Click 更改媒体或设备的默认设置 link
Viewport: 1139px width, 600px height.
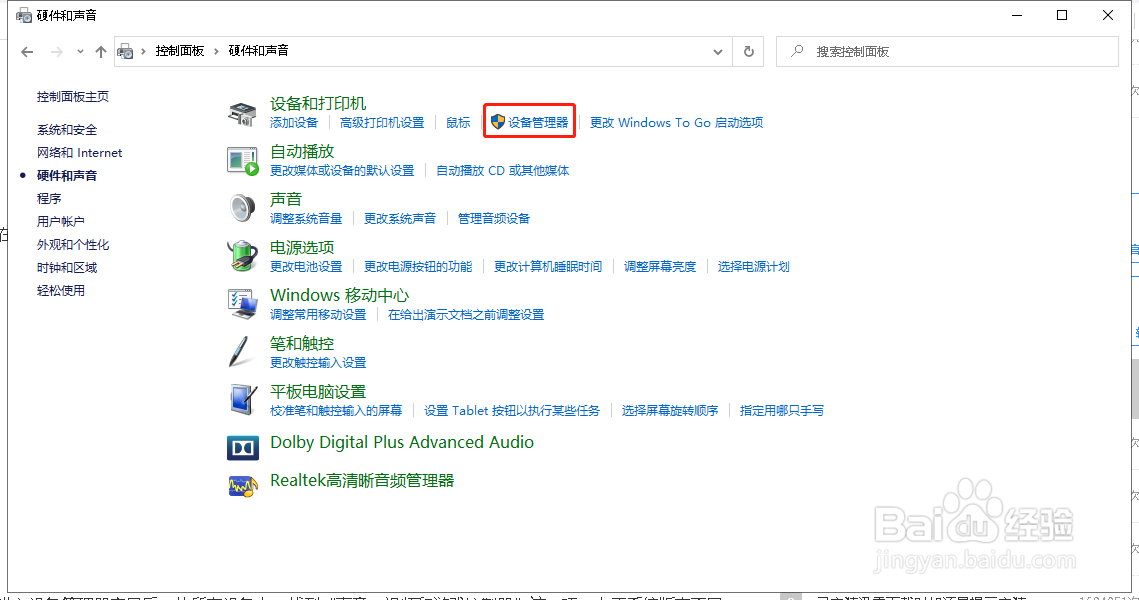(x=342, y=171)
